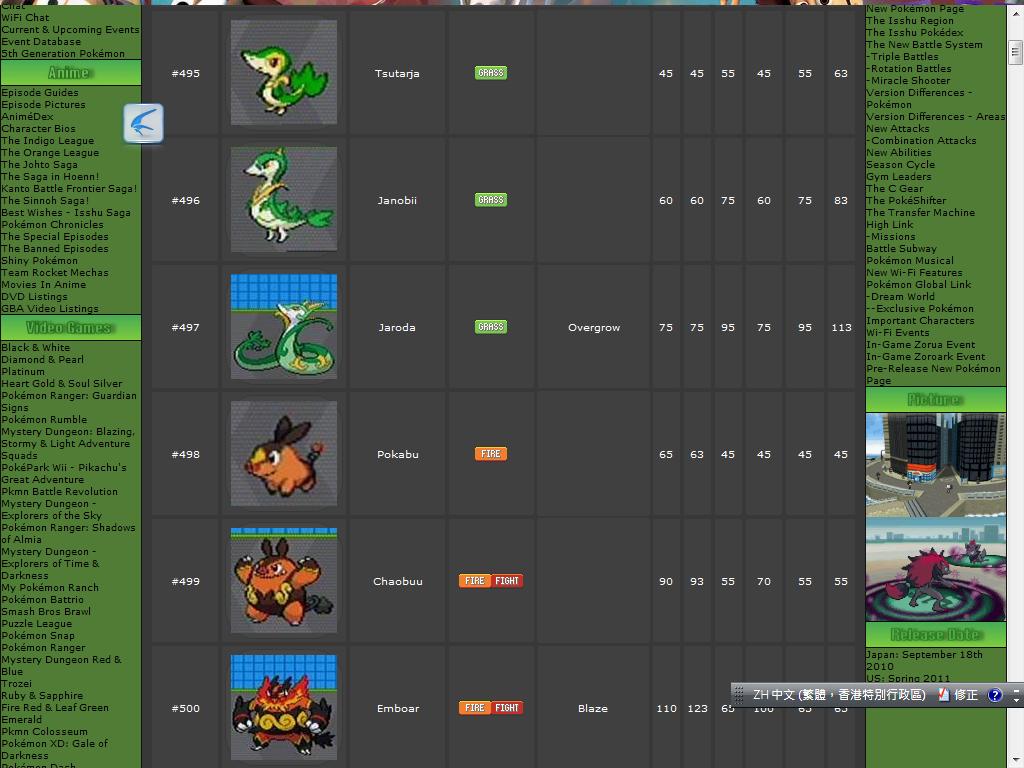Viewport: 1024px width, 768px height.
Task: Open the Gym Leaders link
Action: (899, 177)
